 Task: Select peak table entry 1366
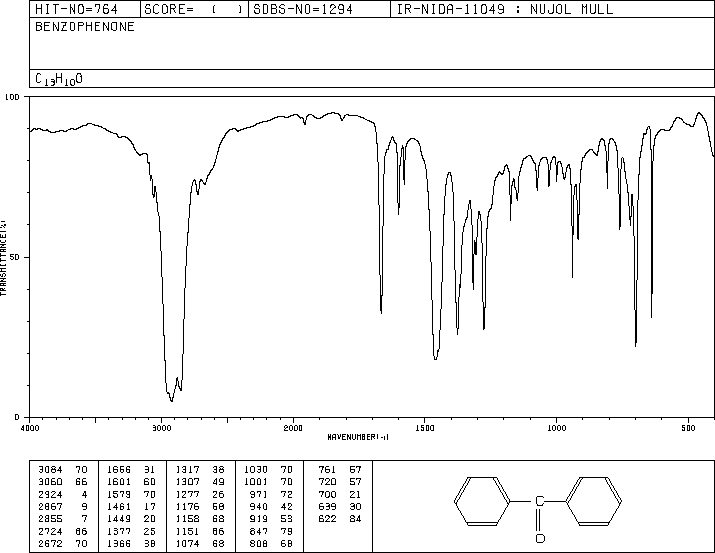(x=119, y=544)
